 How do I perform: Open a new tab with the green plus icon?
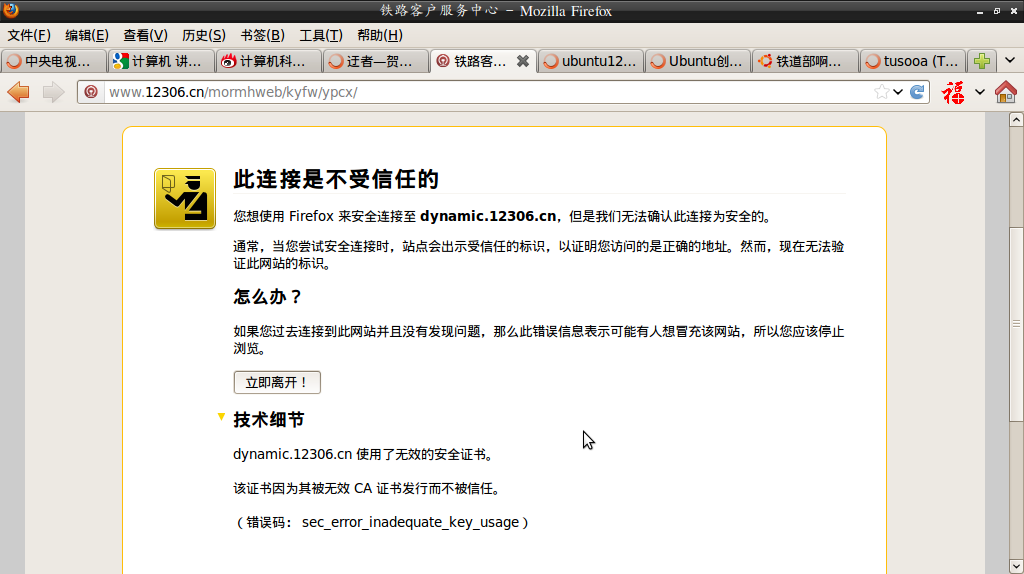tap(982, 61)
